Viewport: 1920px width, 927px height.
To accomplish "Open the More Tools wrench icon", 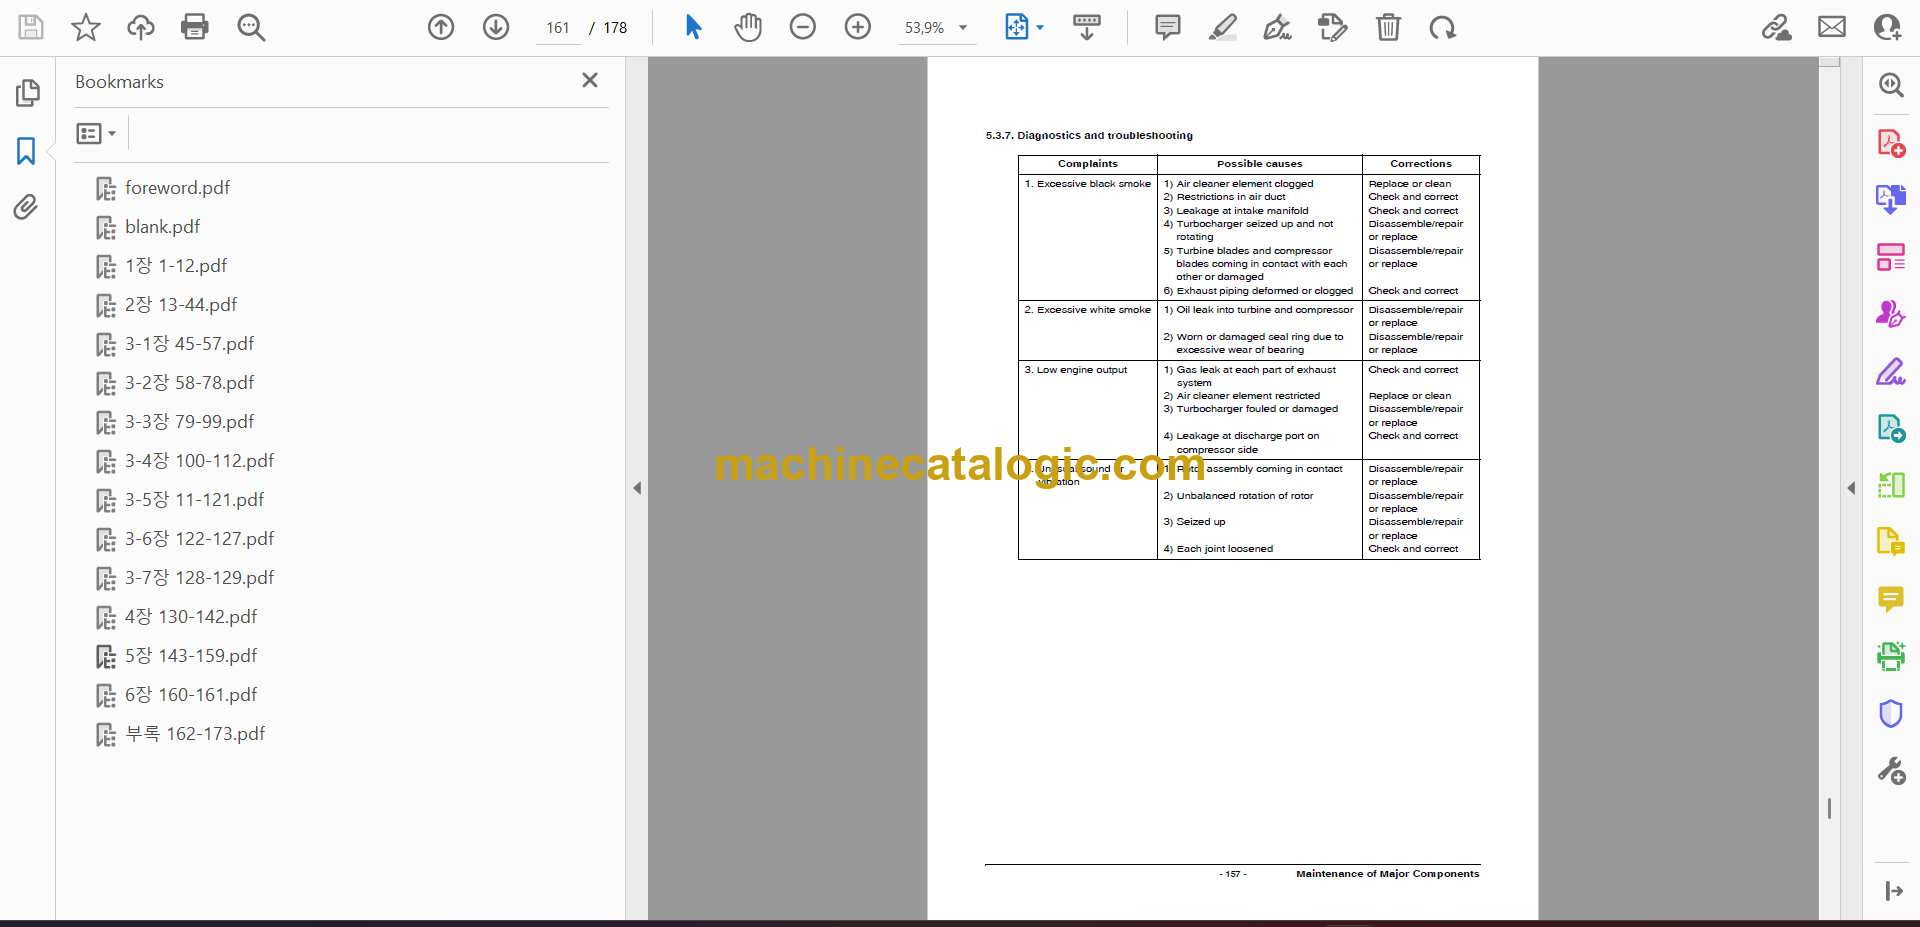I will [x=1891, y=771].
